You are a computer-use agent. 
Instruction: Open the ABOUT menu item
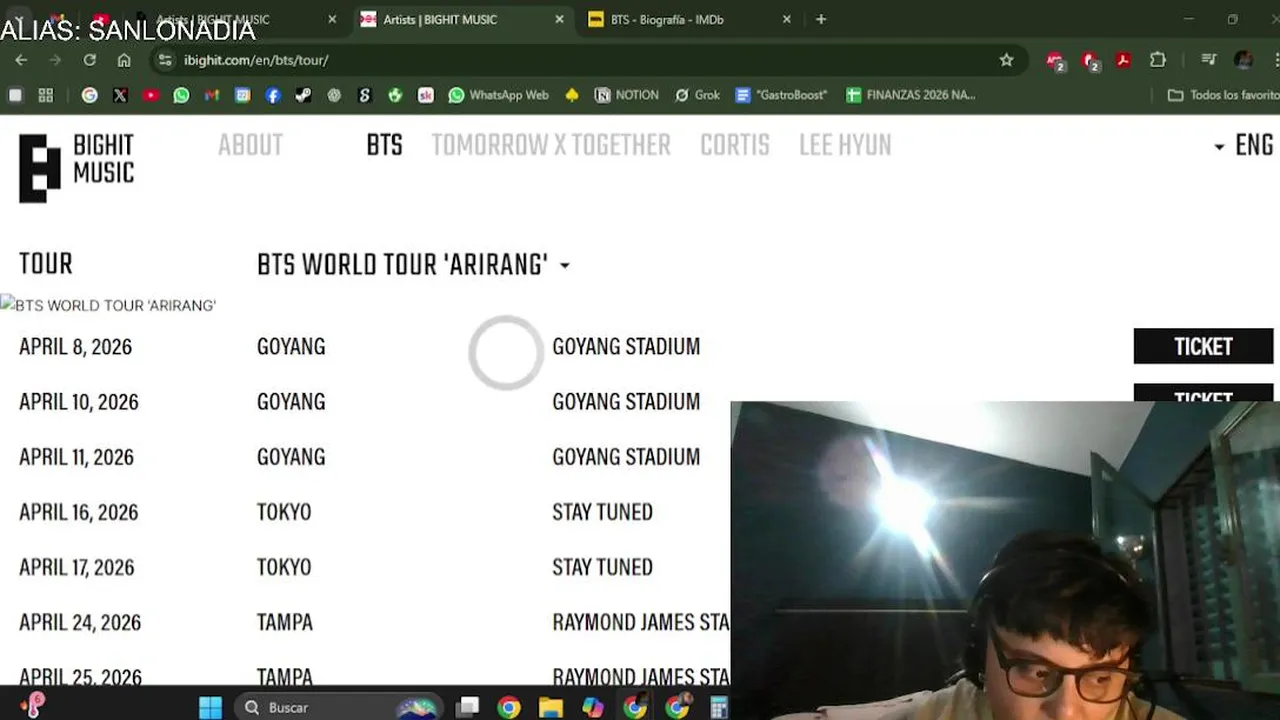point(250,146)
